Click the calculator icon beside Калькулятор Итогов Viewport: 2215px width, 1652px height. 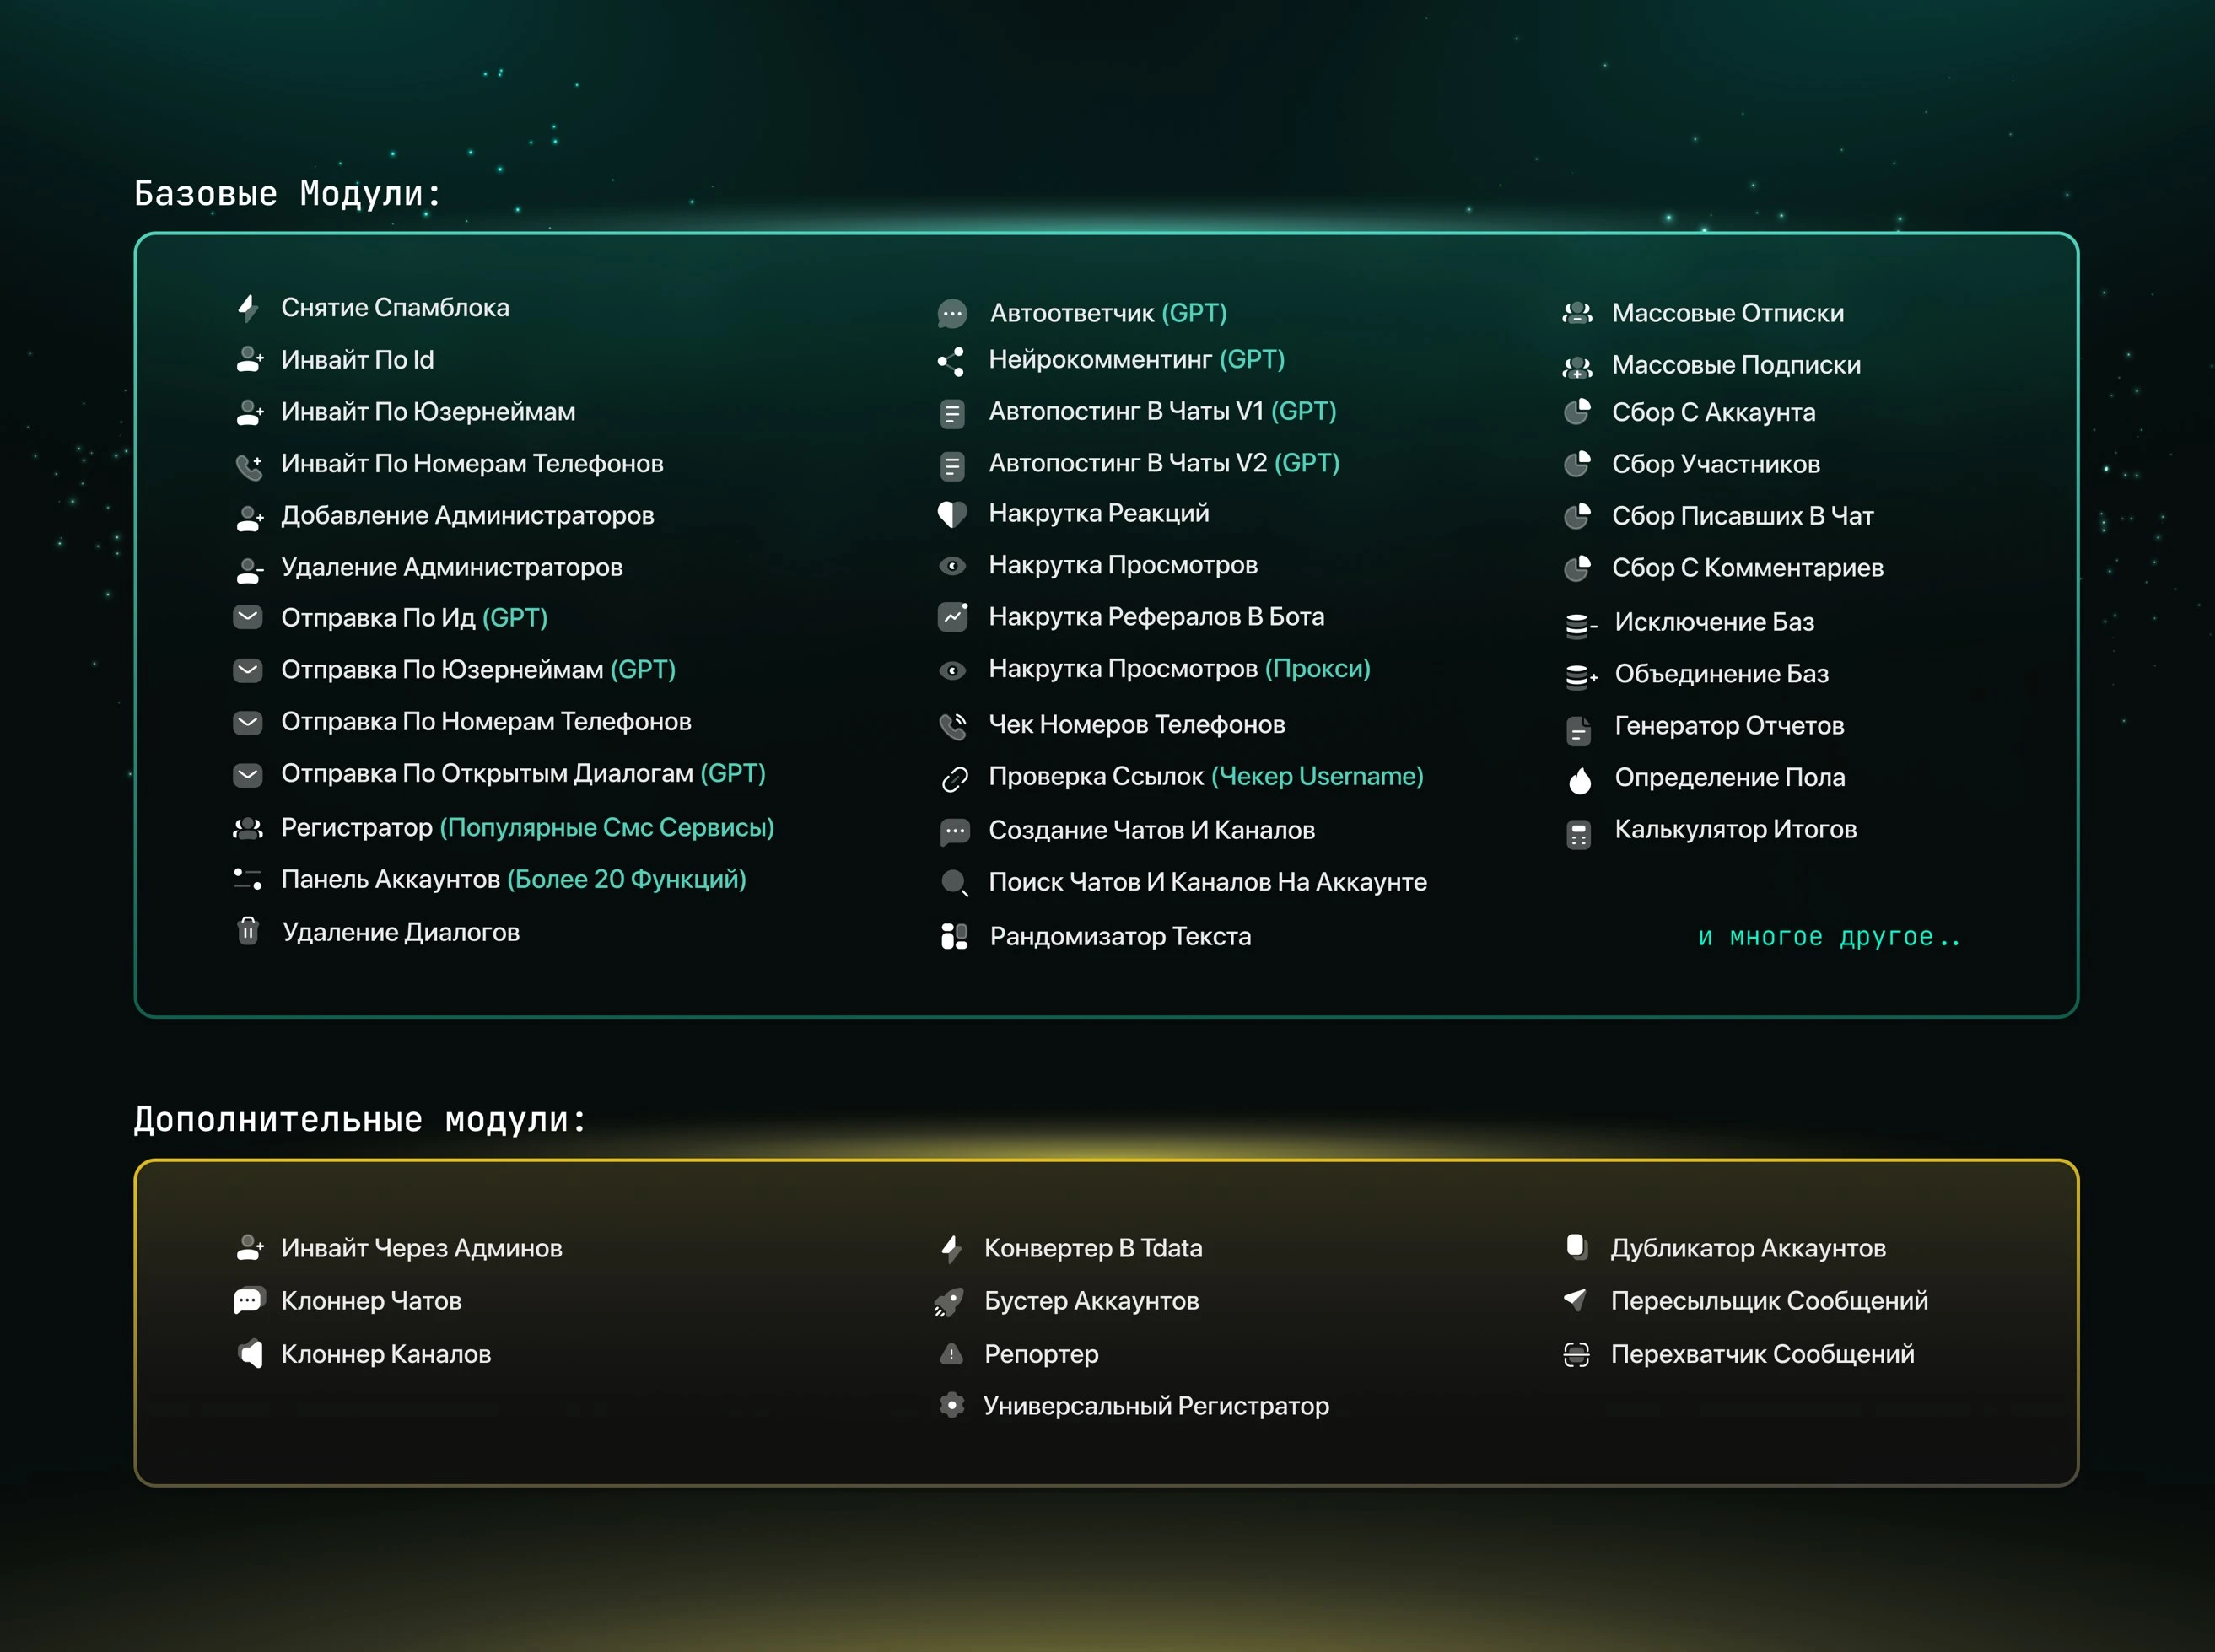pos(1578,835)
